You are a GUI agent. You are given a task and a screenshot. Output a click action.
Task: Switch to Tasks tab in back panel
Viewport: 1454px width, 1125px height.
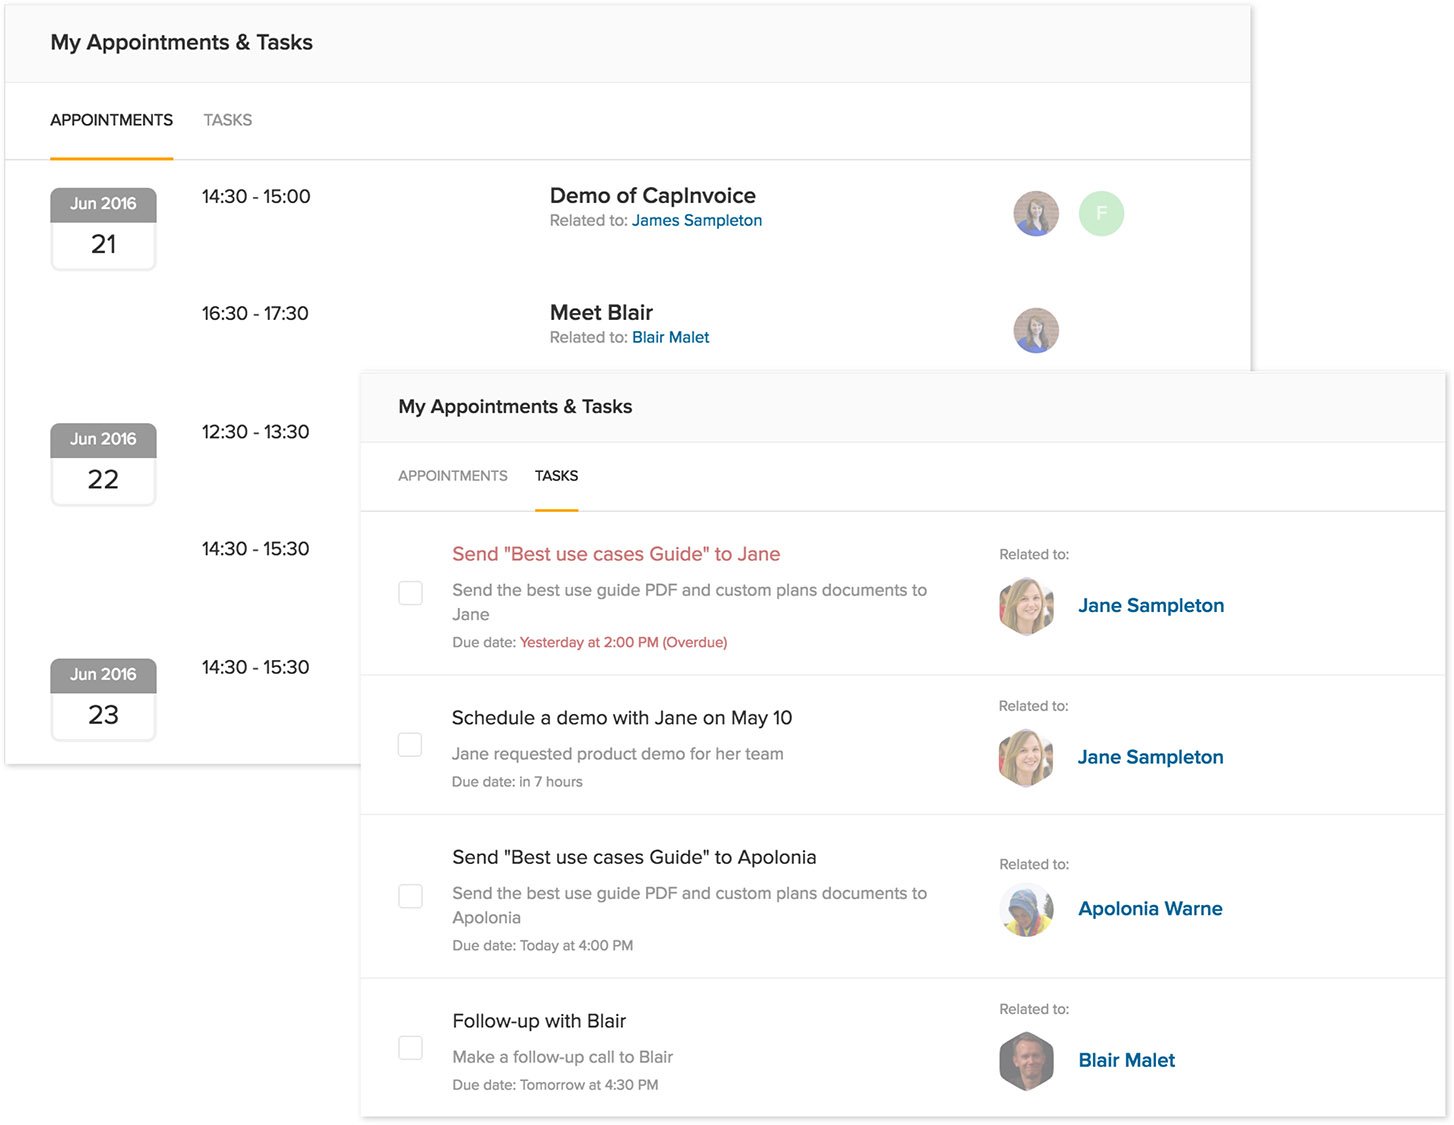(x=227, y=120)
